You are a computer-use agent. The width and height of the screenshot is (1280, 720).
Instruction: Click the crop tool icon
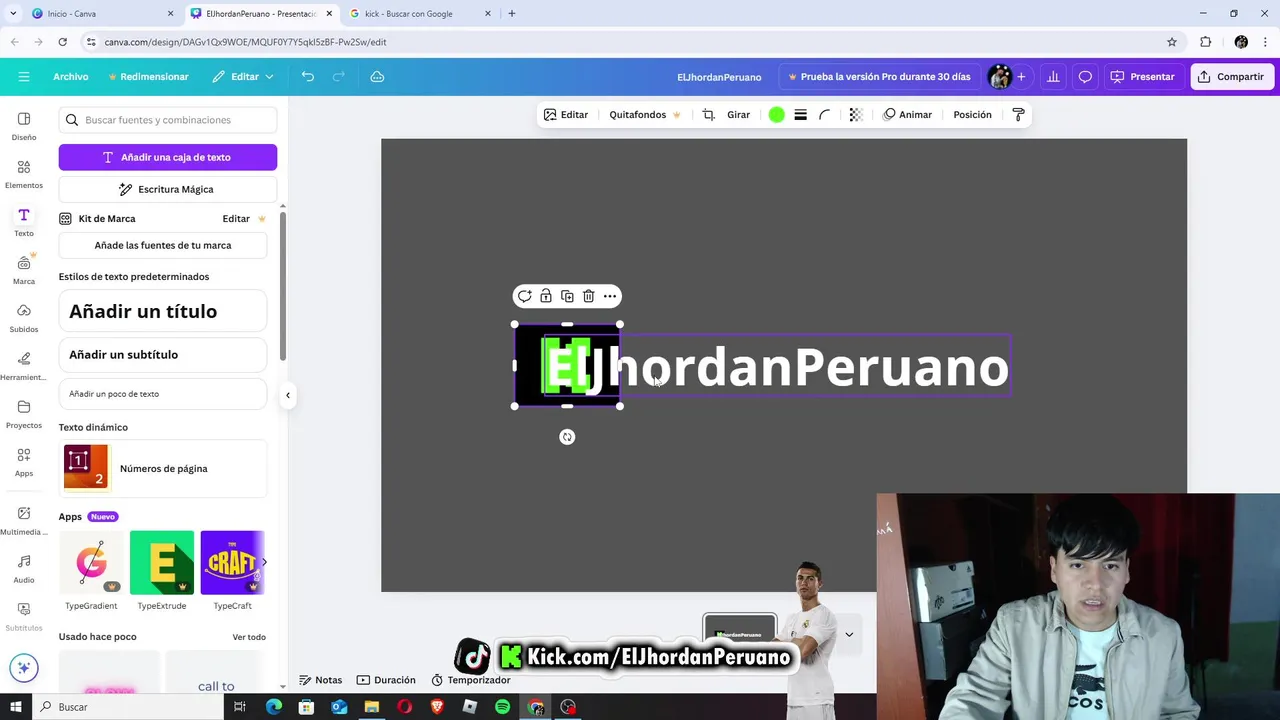click(x=708, y=115)
